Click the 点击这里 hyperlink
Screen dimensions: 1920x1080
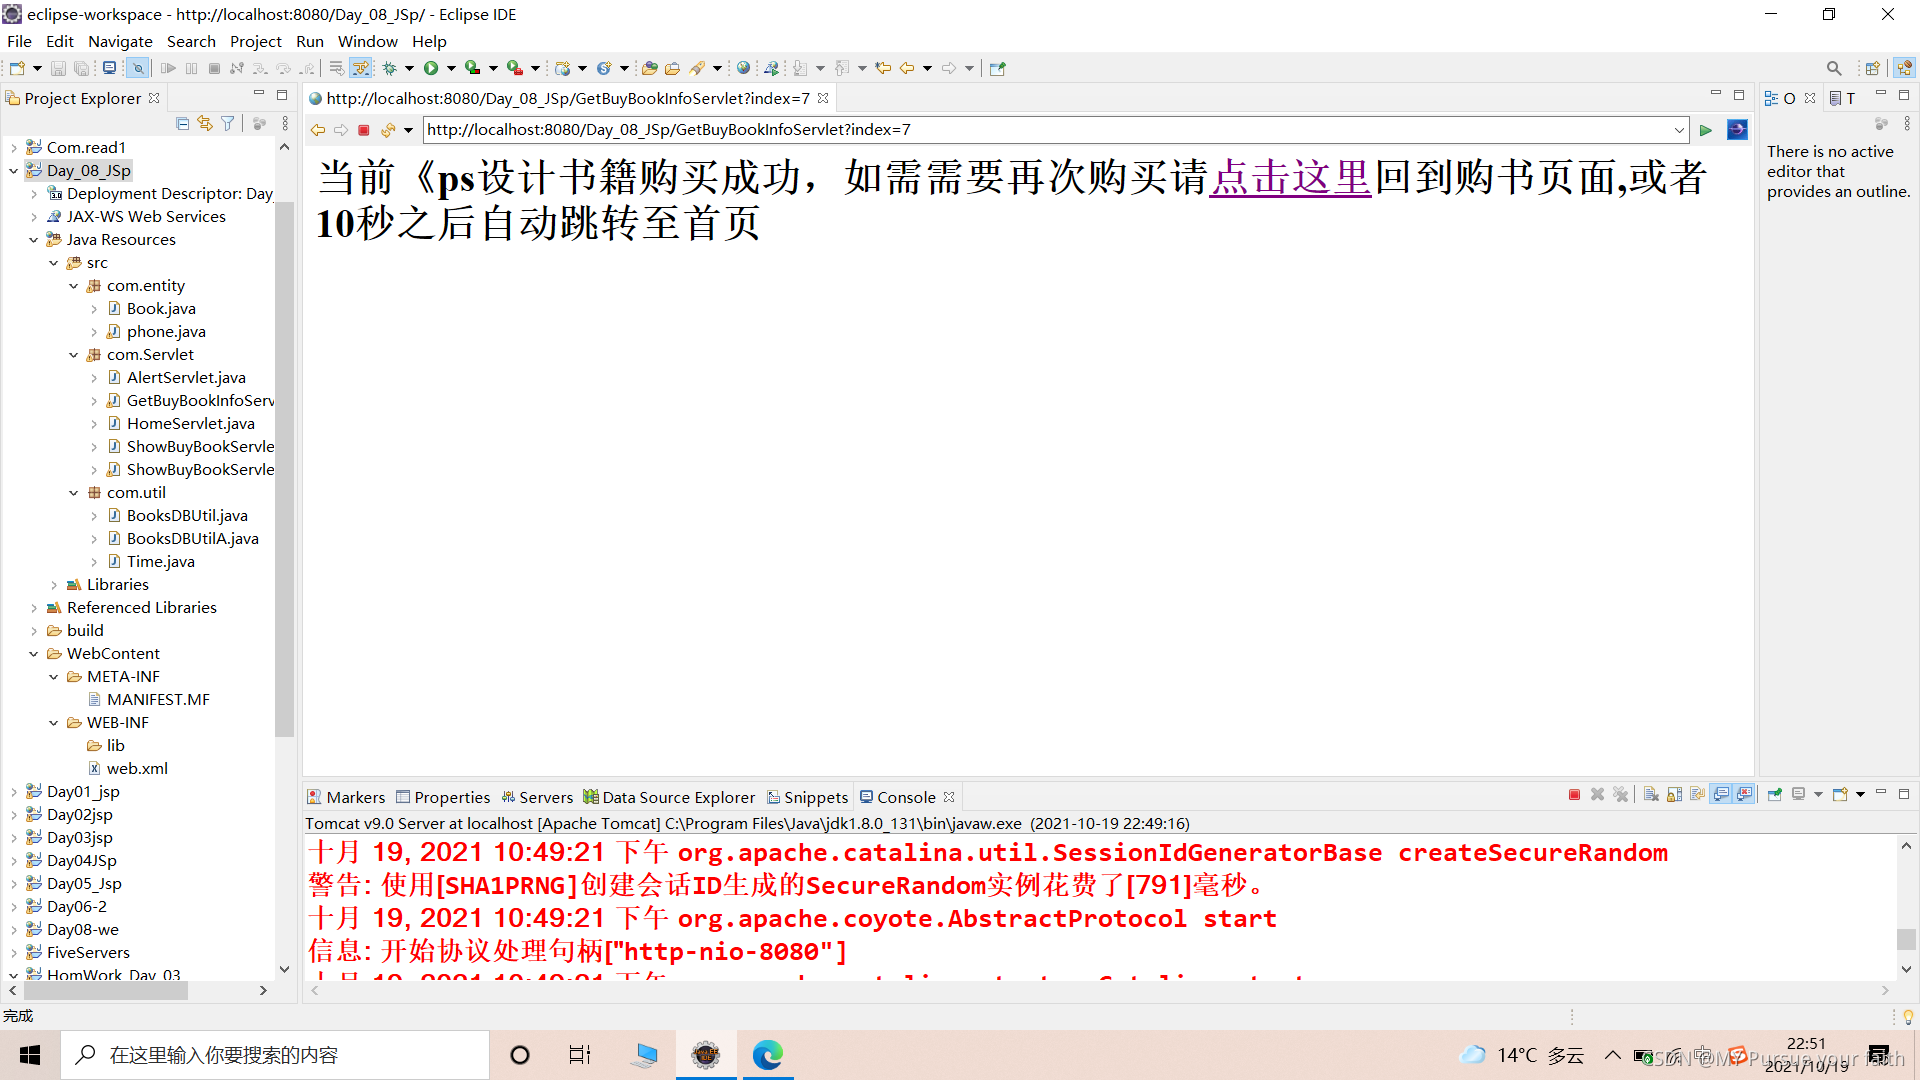tap(1290, 178)
